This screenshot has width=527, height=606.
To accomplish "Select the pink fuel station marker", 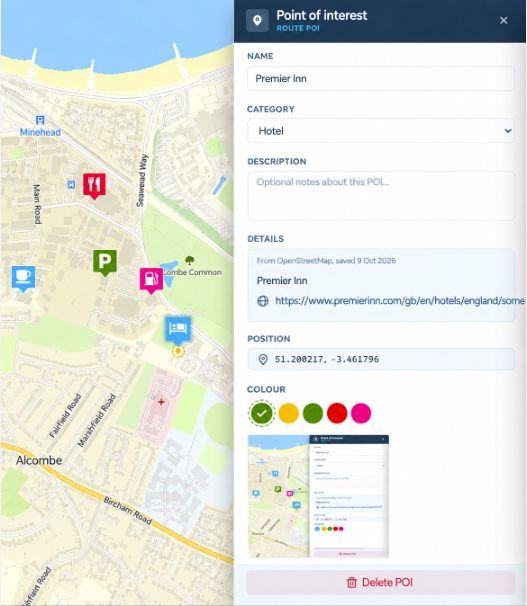I will coord(151,280).
